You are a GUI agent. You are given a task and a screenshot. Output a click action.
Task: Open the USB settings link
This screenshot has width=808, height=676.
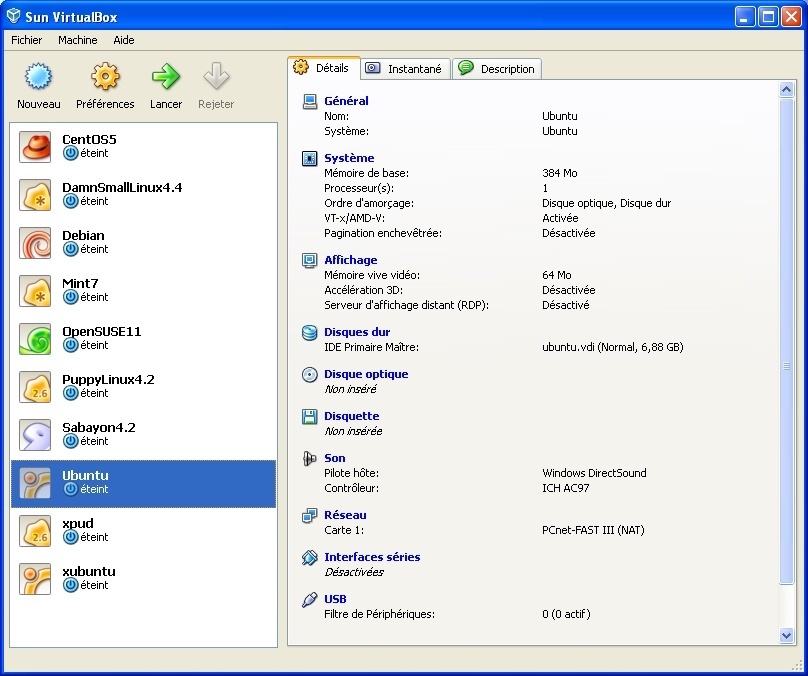[335, 599]
